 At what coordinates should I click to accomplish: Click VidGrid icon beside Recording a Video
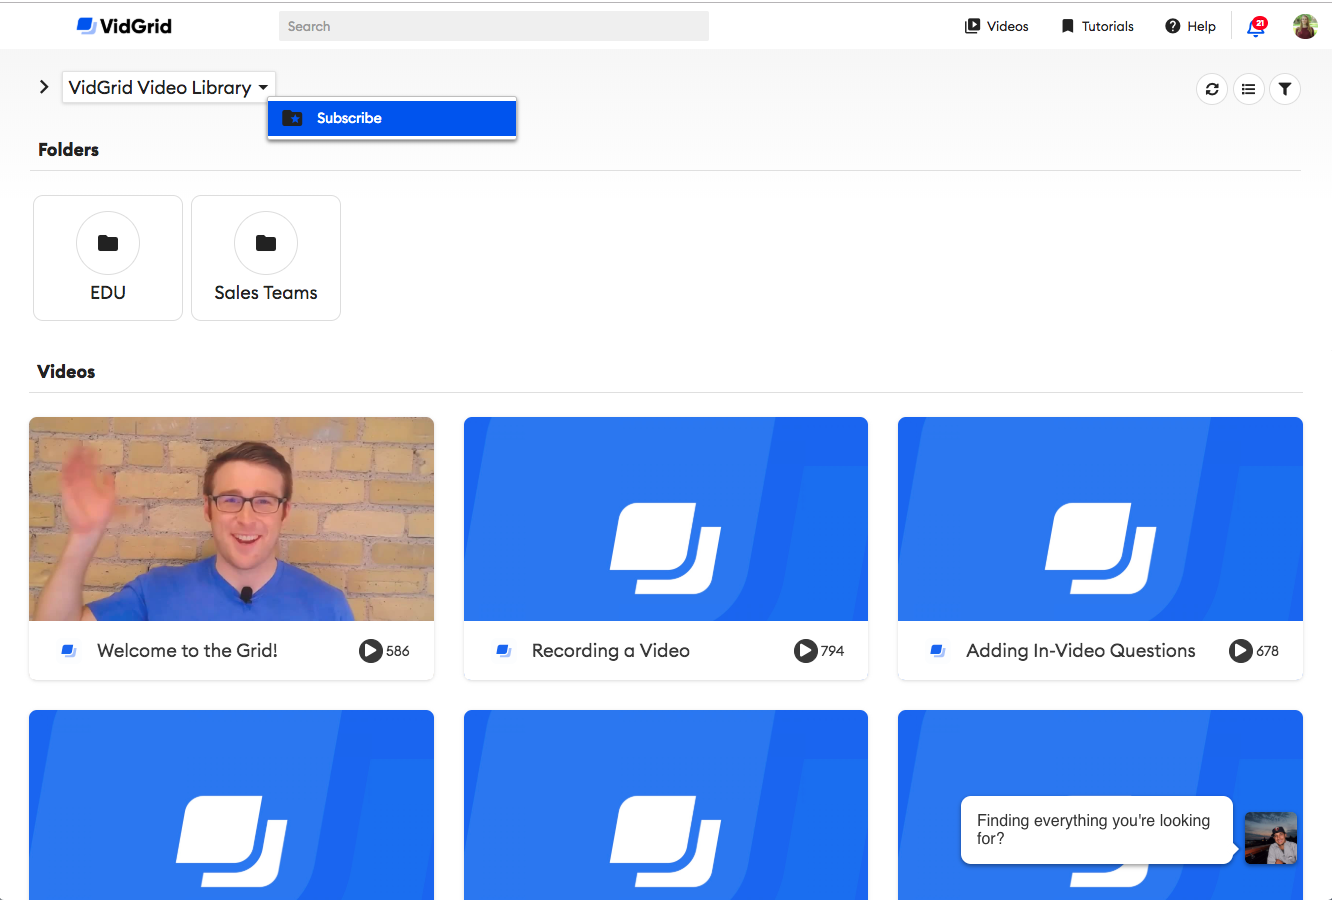504,651
